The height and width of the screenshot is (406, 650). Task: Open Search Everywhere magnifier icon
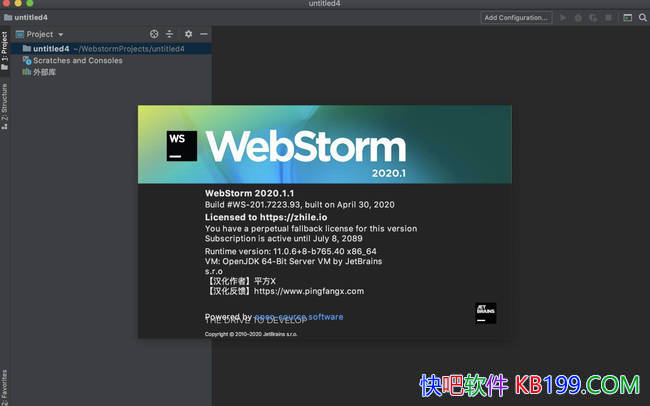[641, 17]
